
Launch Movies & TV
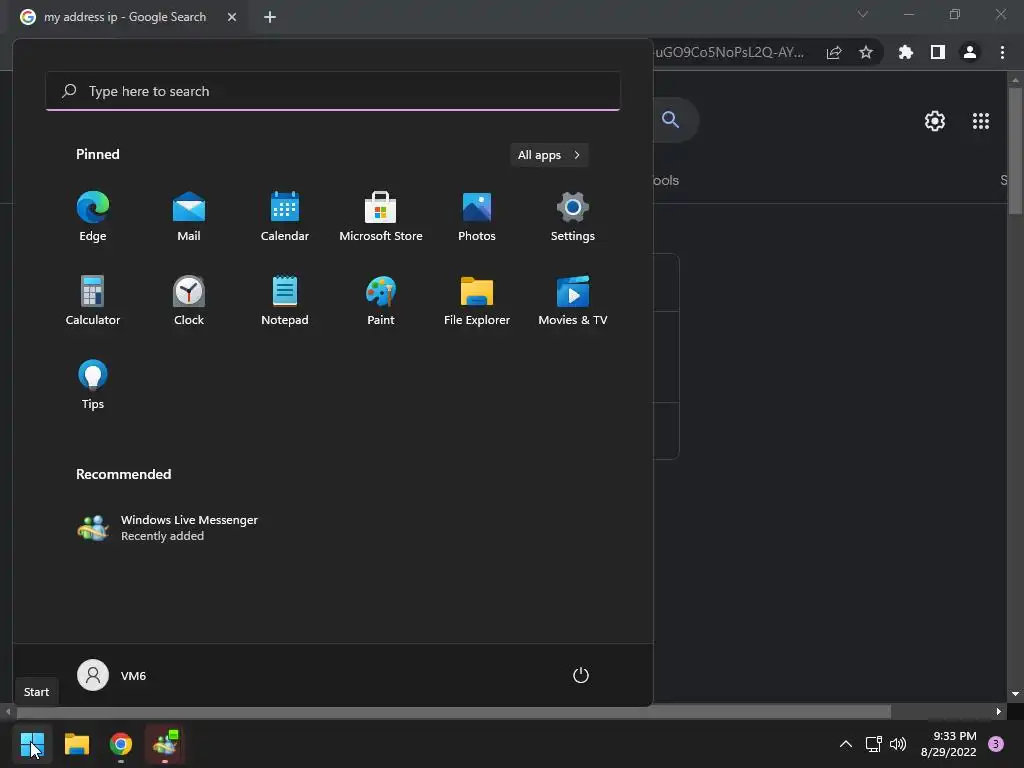pyautogui.click(x=573, y=300)
